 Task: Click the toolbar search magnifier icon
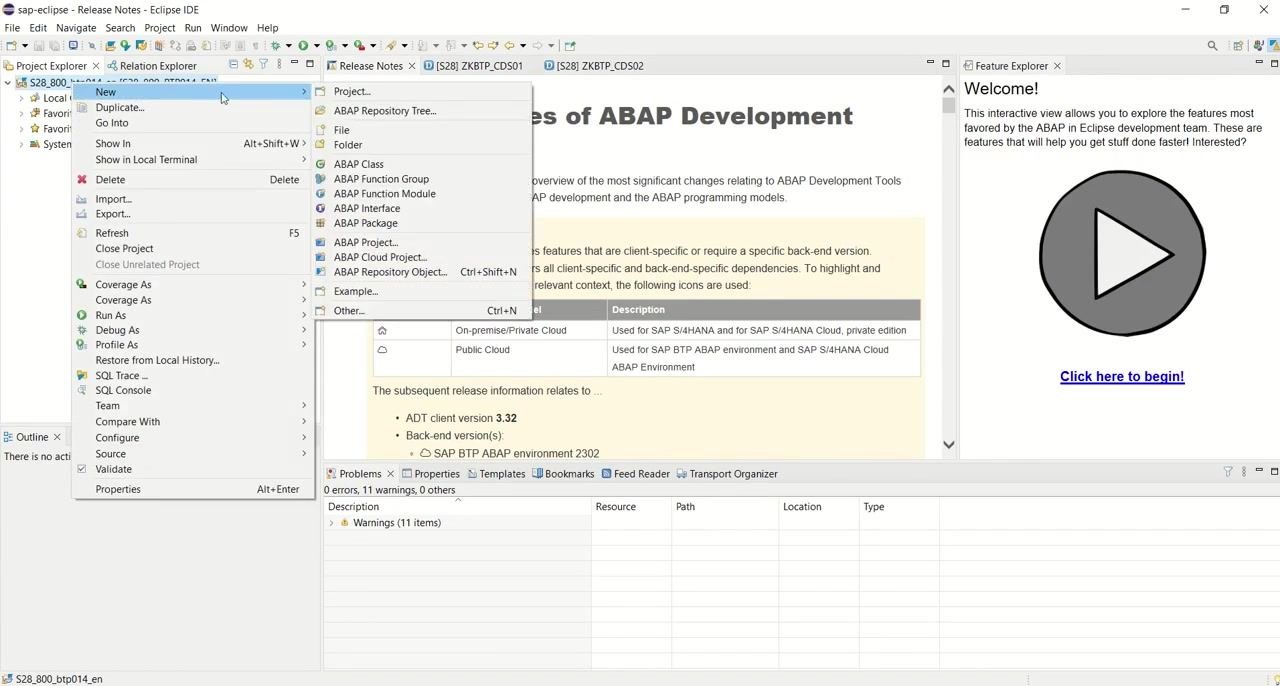[x=1212, y=45]
